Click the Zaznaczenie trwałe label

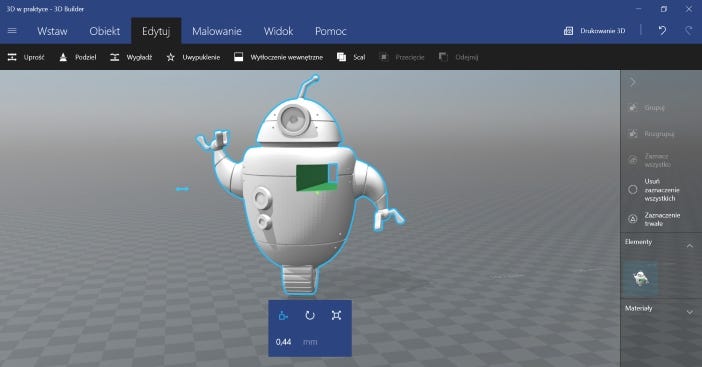coord(662,219)
